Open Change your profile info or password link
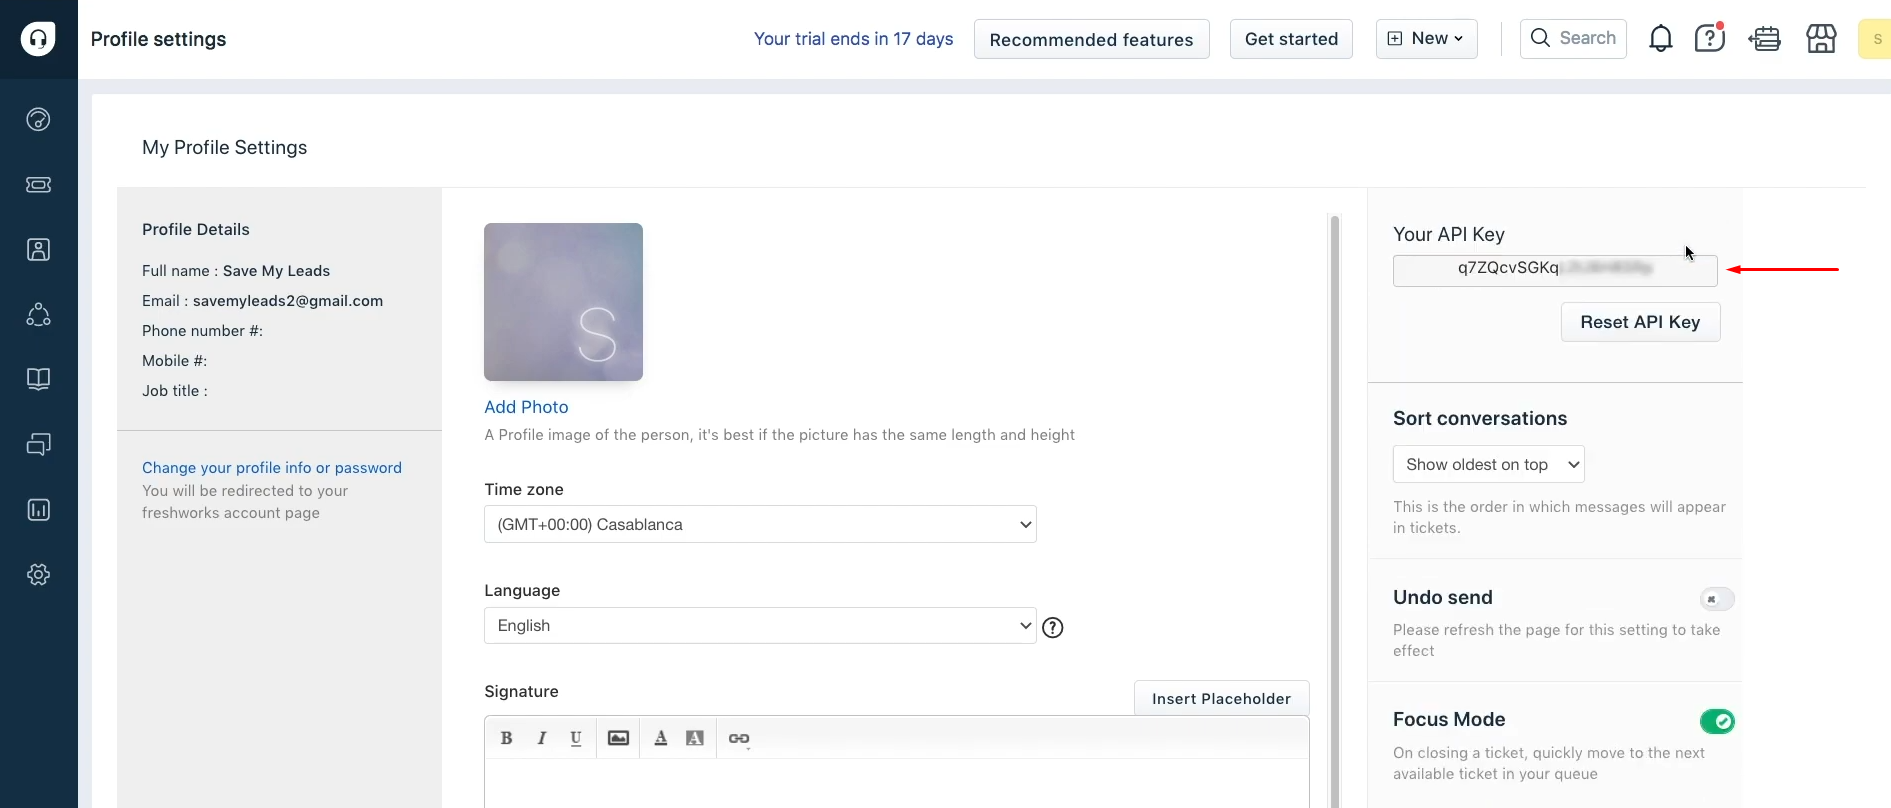This screenshot has width=1891, height=808. 272,468
